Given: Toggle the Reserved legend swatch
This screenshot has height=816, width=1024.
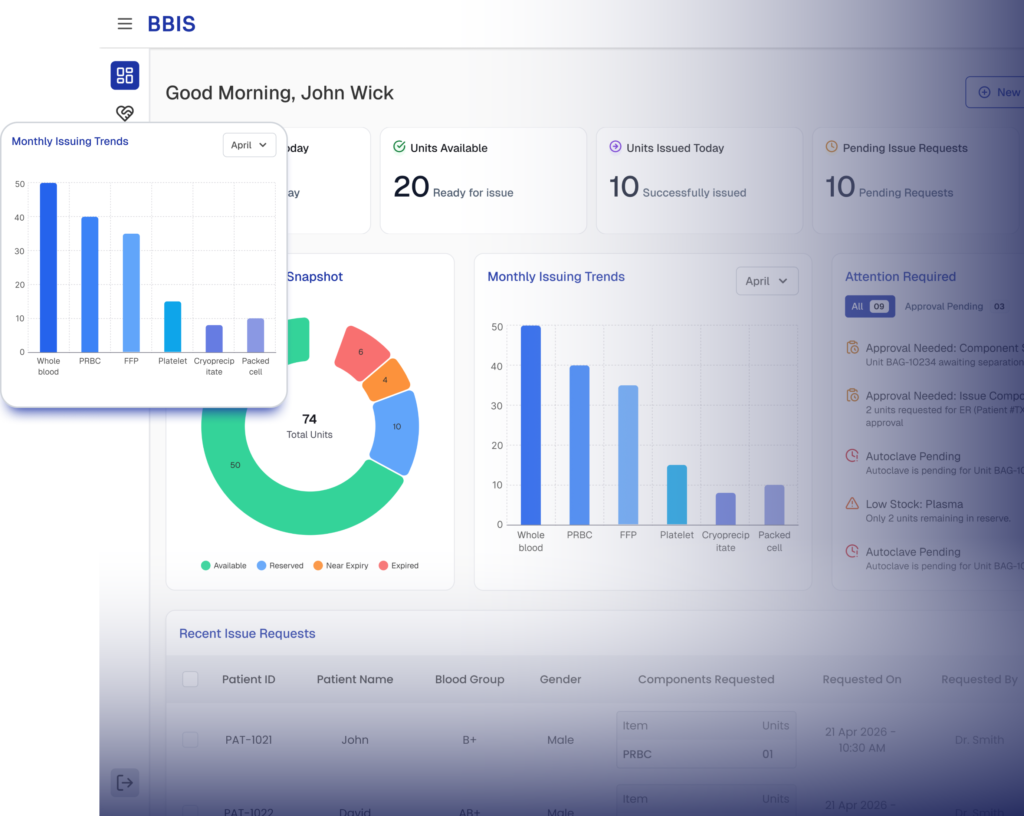Looking at the screenshot, I should pos(261,565).
